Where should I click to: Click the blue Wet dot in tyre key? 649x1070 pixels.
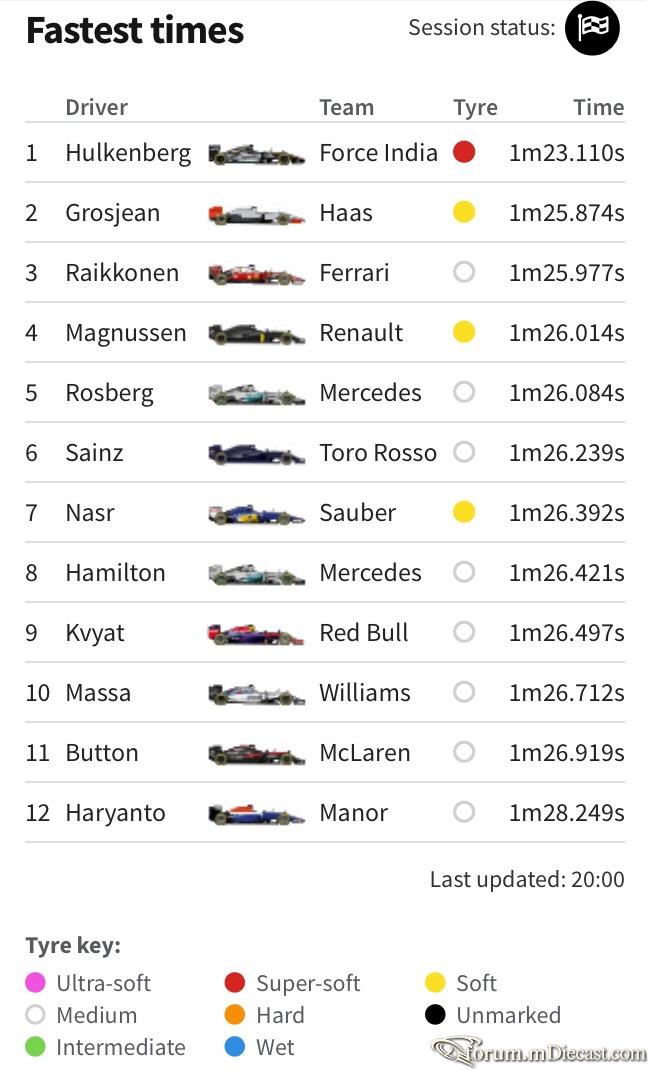[x=235, y=1047]
